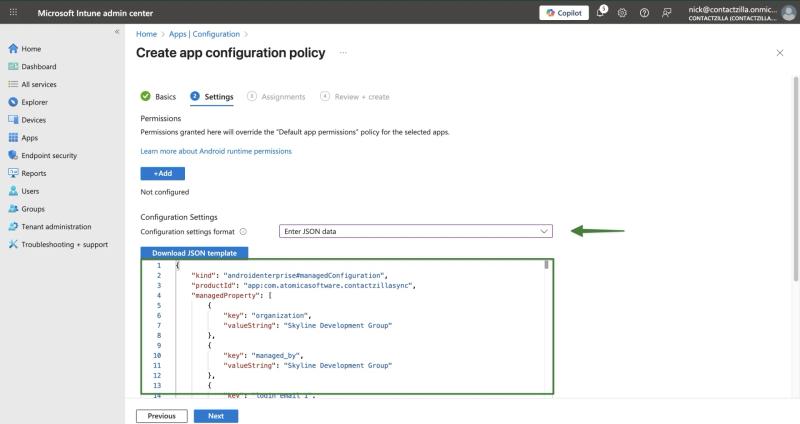The width and height of the screenshot is (800, 424).
Task: Open the help question mark icon
Action: pos(644,13)
